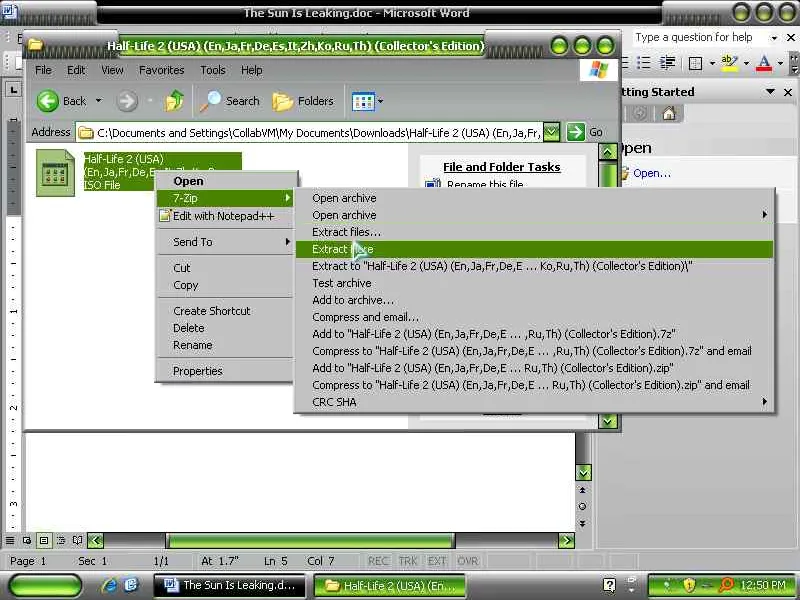Open the Back button history dropdown
Screen dimensions: 800x600
(x=98, y=101)
